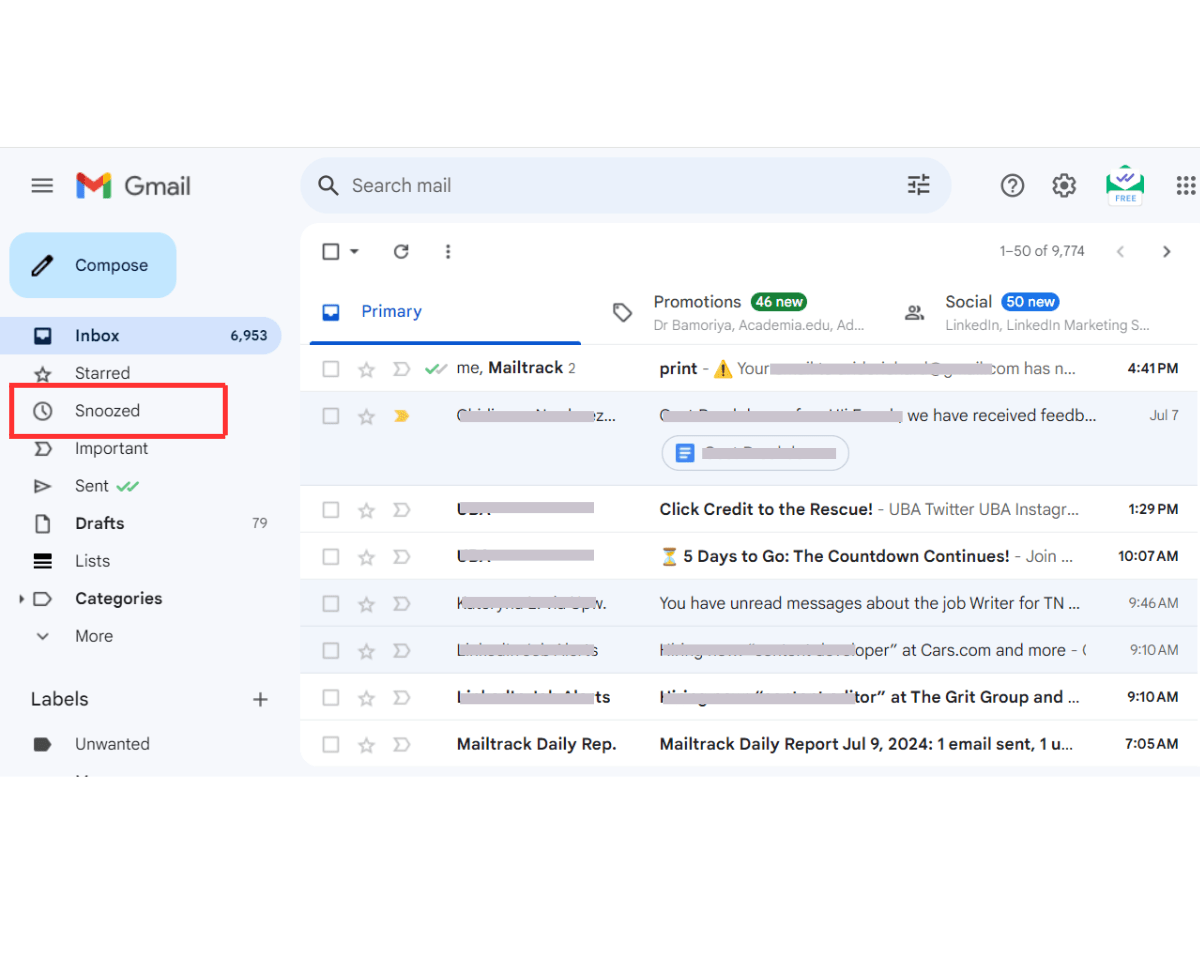Open the main menu hamburger icon
1200x960 pixels.
42,186
